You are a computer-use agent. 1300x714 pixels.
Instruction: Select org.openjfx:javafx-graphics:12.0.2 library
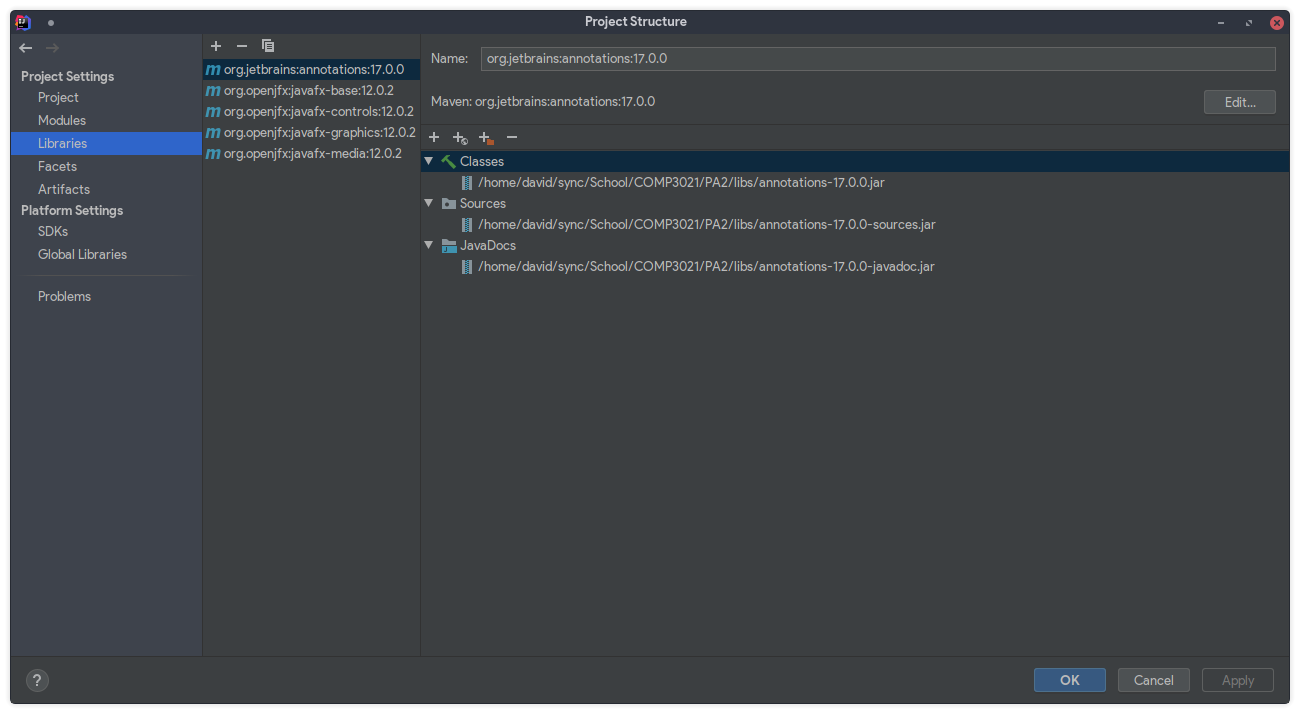311,132
